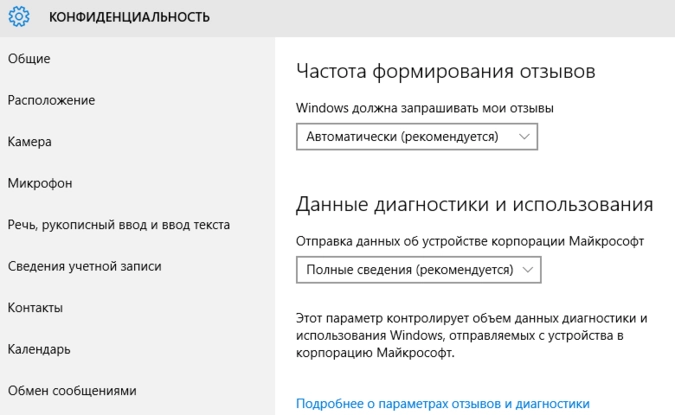Image resolution: width=675 pixels, height=415 pixels.
Task: Click the chevron of the feedback frequency dropdown
Action: [524, 136]
